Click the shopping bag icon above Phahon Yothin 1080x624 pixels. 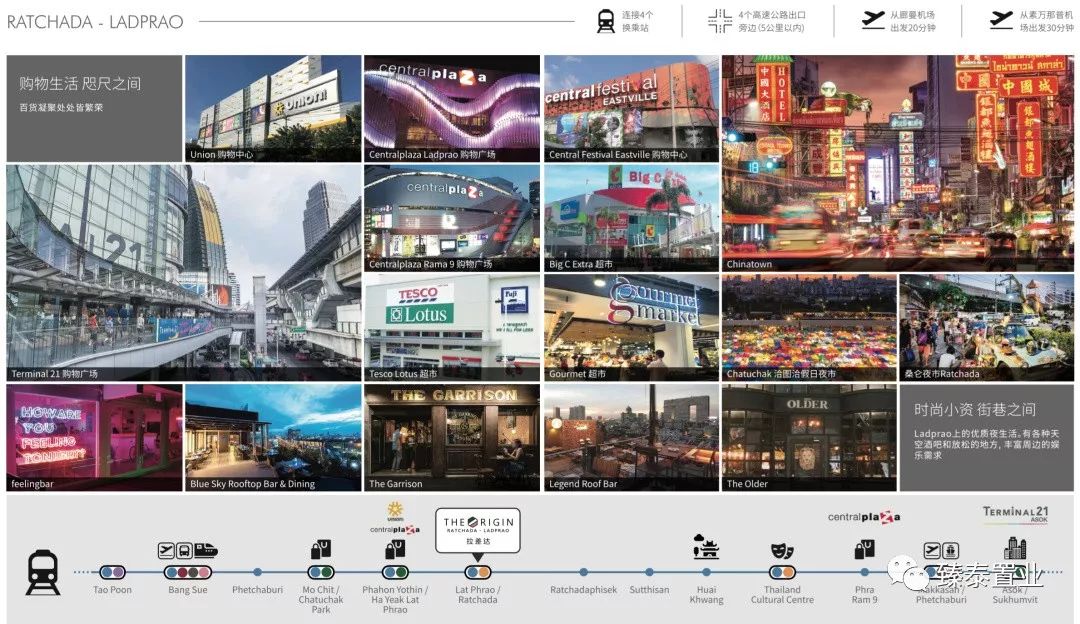(x=395, y=549)
